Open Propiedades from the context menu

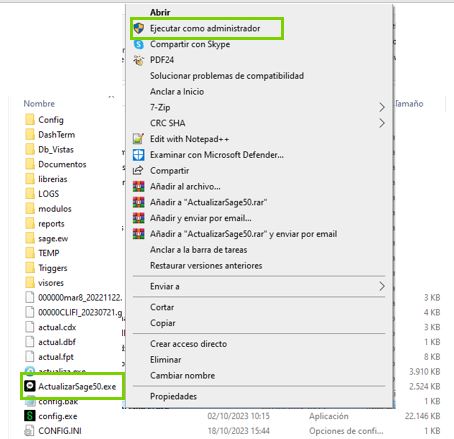tap(173, 396)
